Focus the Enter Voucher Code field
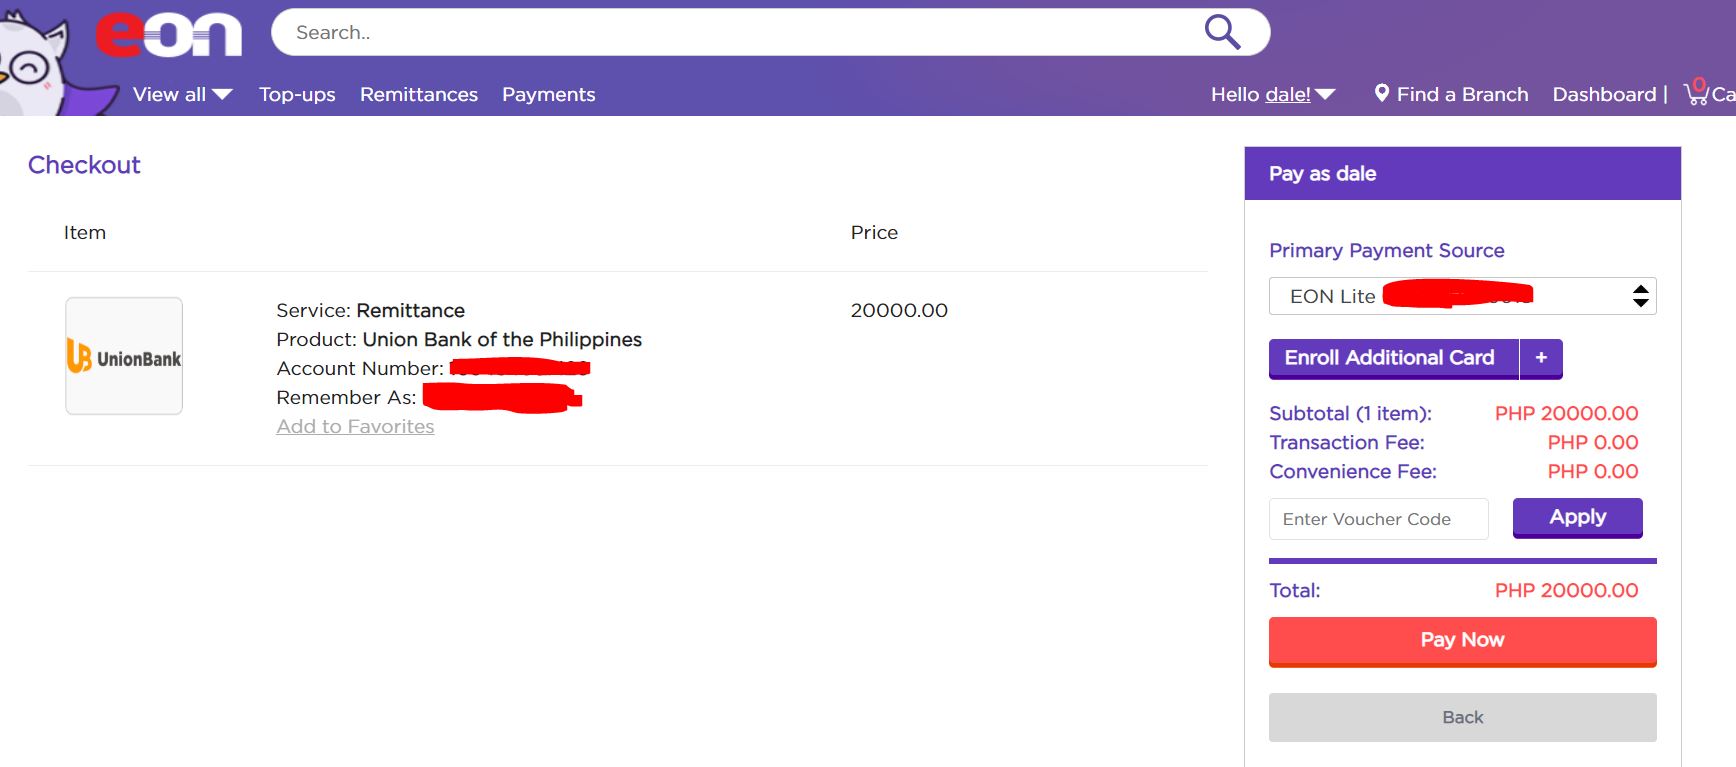Viewport: 1736px width, 767px height. click(x=1378, y=519)
